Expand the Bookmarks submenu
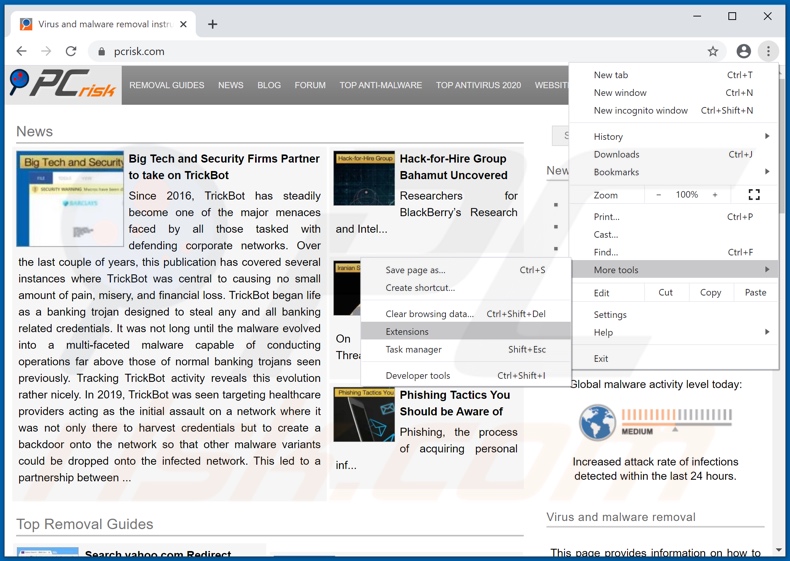This screenshot has width=790, height=561. (674, 172)
